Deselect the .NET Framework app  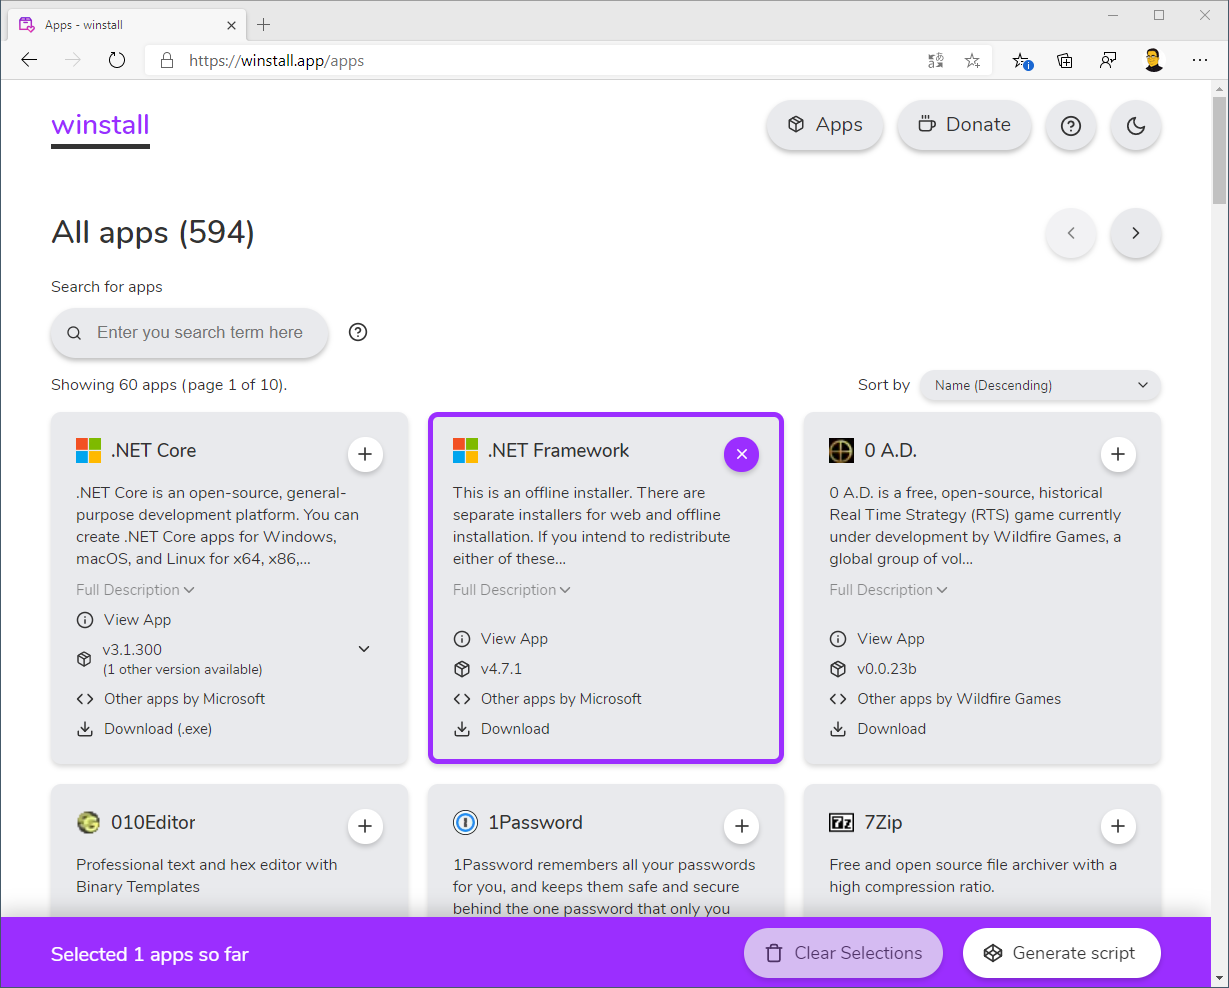(741, 454)
